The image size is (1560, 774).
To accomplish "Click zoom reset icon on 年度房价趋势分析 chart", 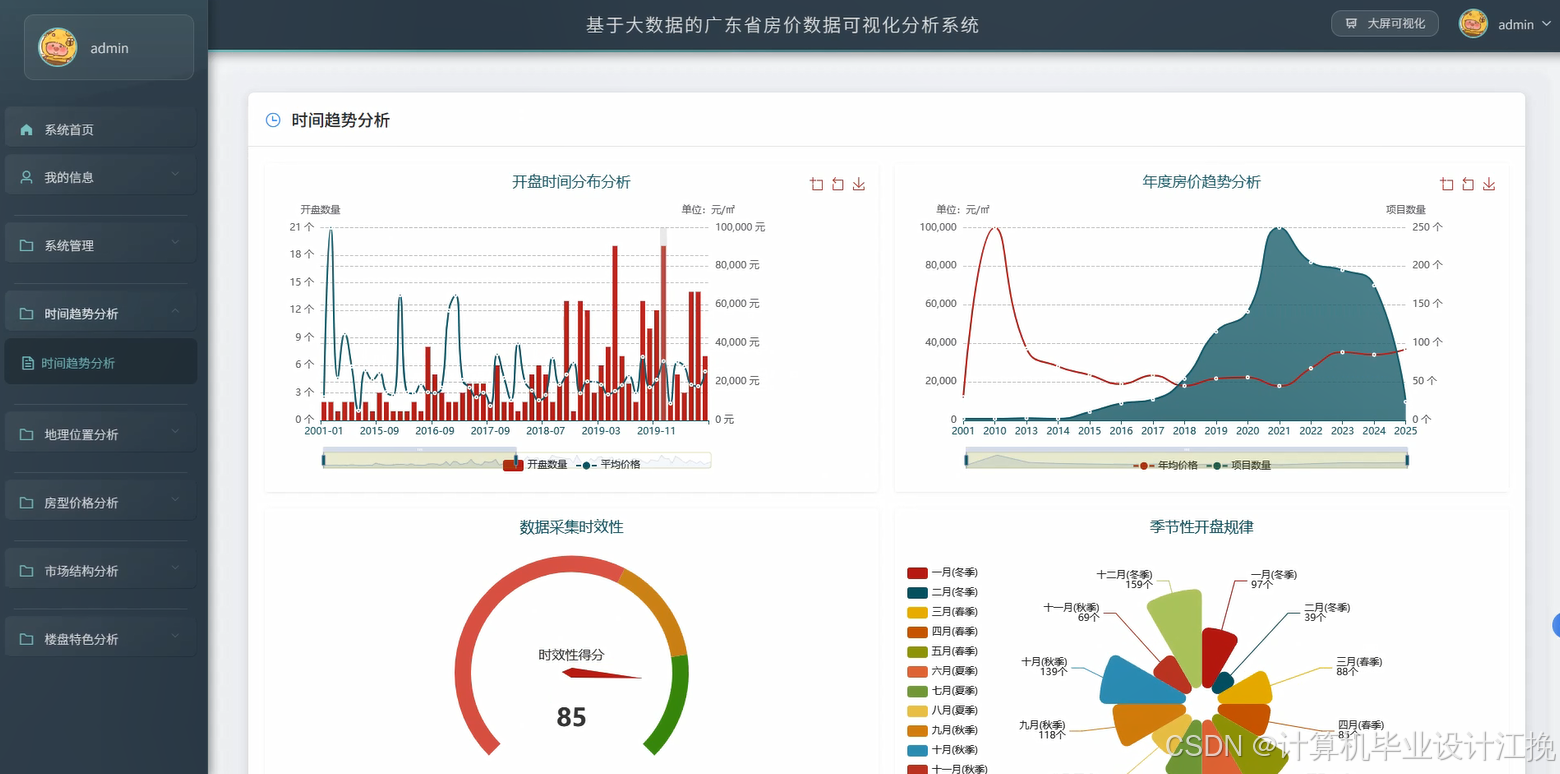I will pos(1468,184).
